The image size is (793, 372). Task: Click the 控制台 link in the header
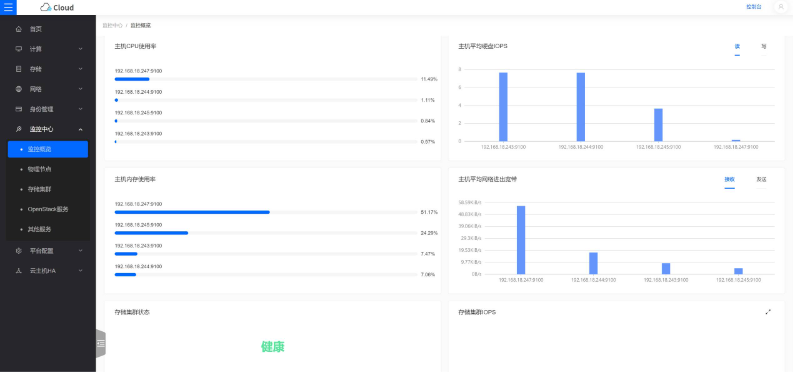tap(754, 7)
